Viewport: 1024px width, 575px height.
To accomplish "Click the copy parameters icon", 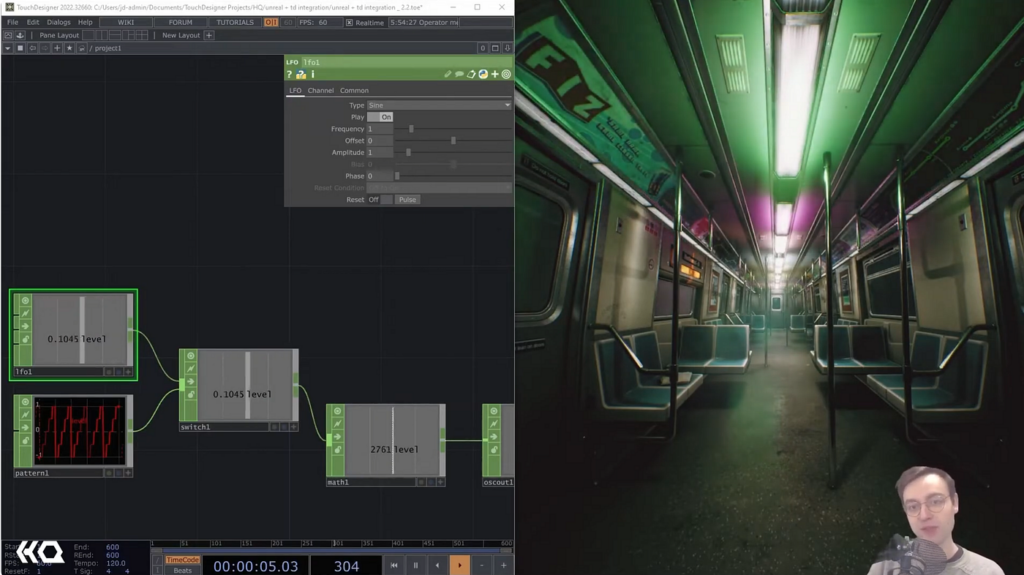I will tap(471, 74).
